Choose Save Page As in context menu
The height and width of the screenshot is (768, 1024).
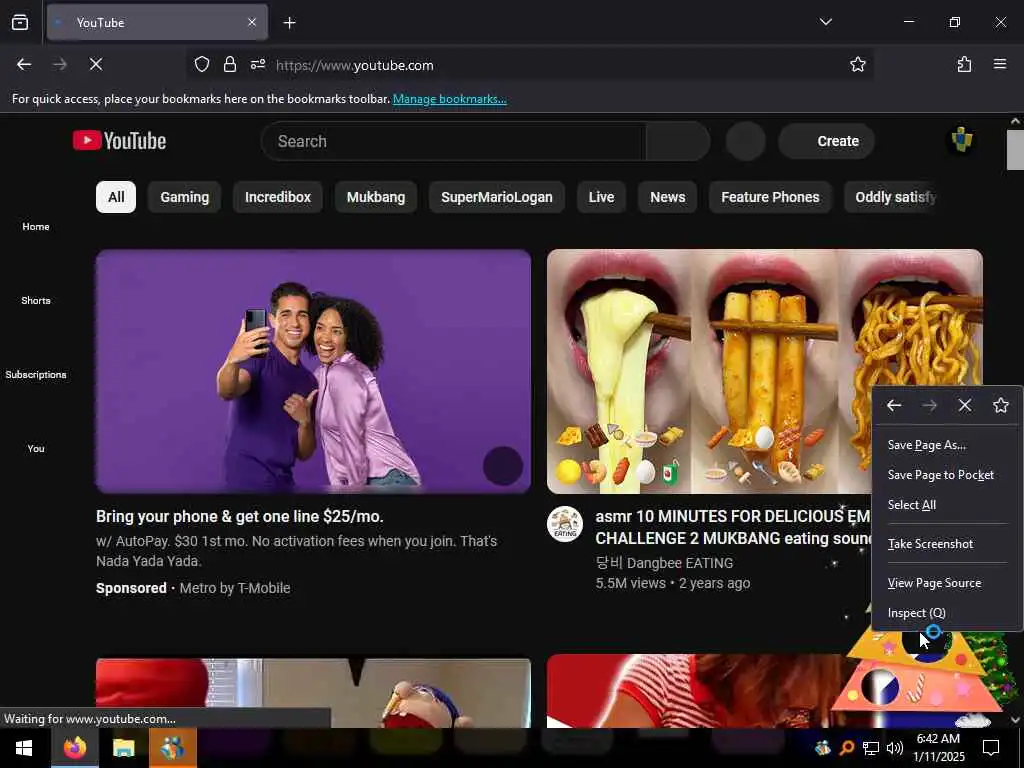click(x=947, y=445)
